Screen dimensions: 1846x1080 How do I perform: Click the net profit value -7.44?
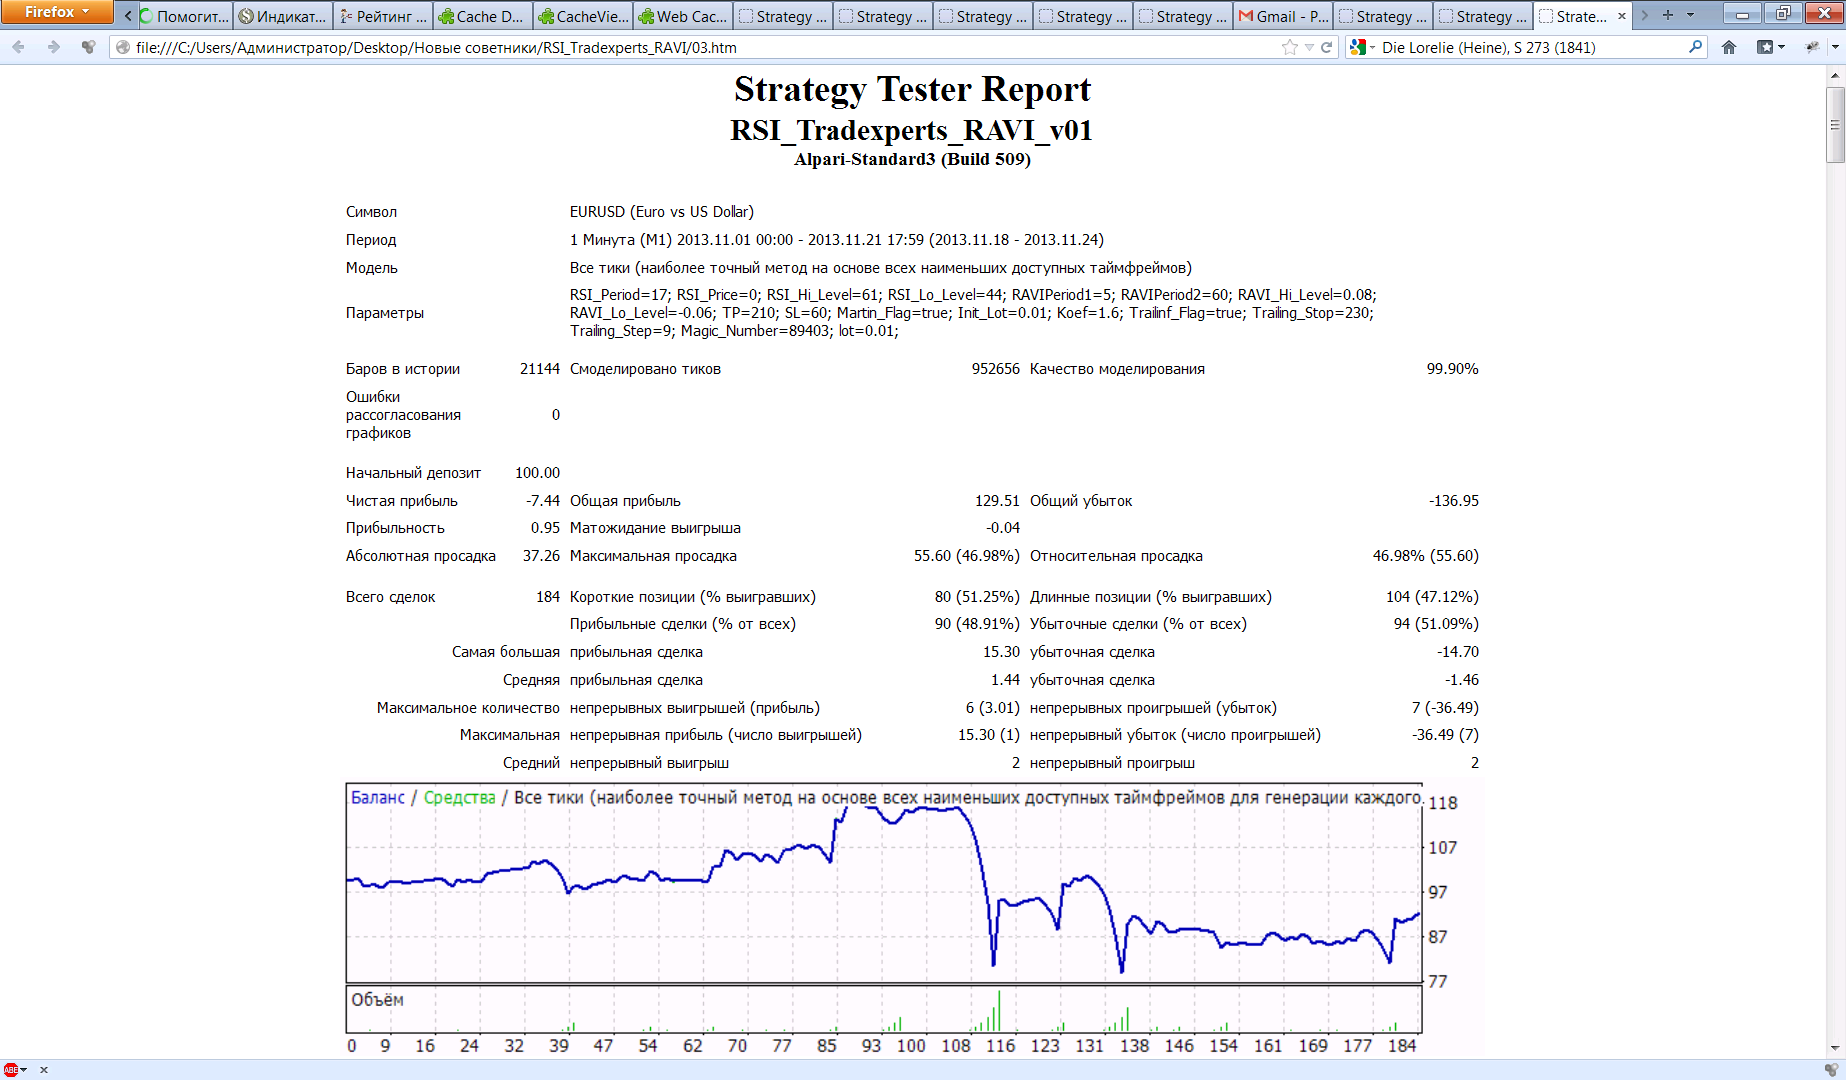[543, 501]
